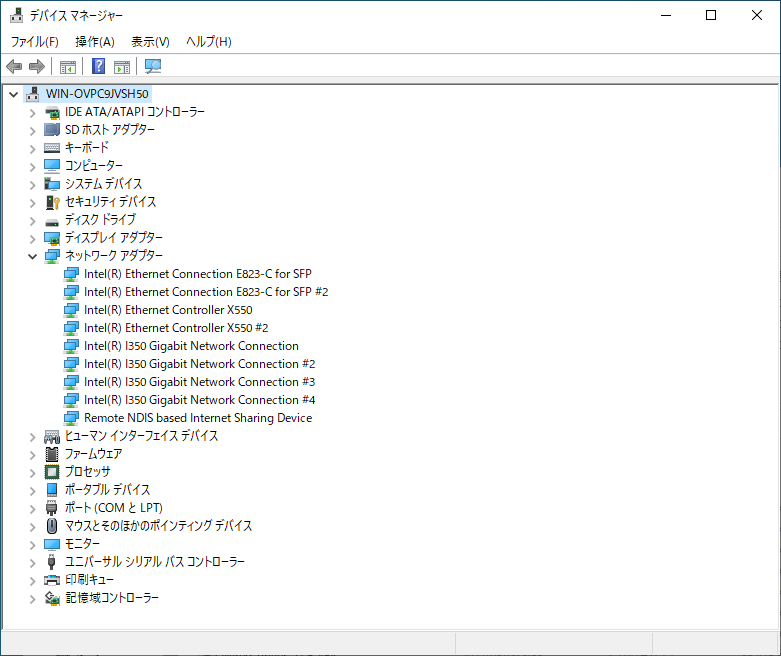
Task: Click the ポート (COM と LPT) icon
Action: tap(52, 508)
